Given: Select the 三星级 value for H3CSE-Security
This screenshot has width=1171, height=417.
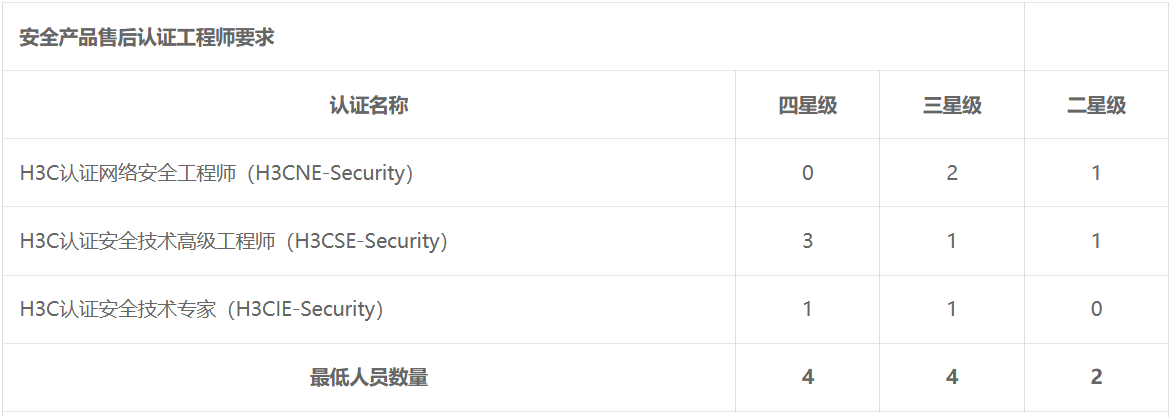Looking at the screenshot, I should (x=952, y=241).
